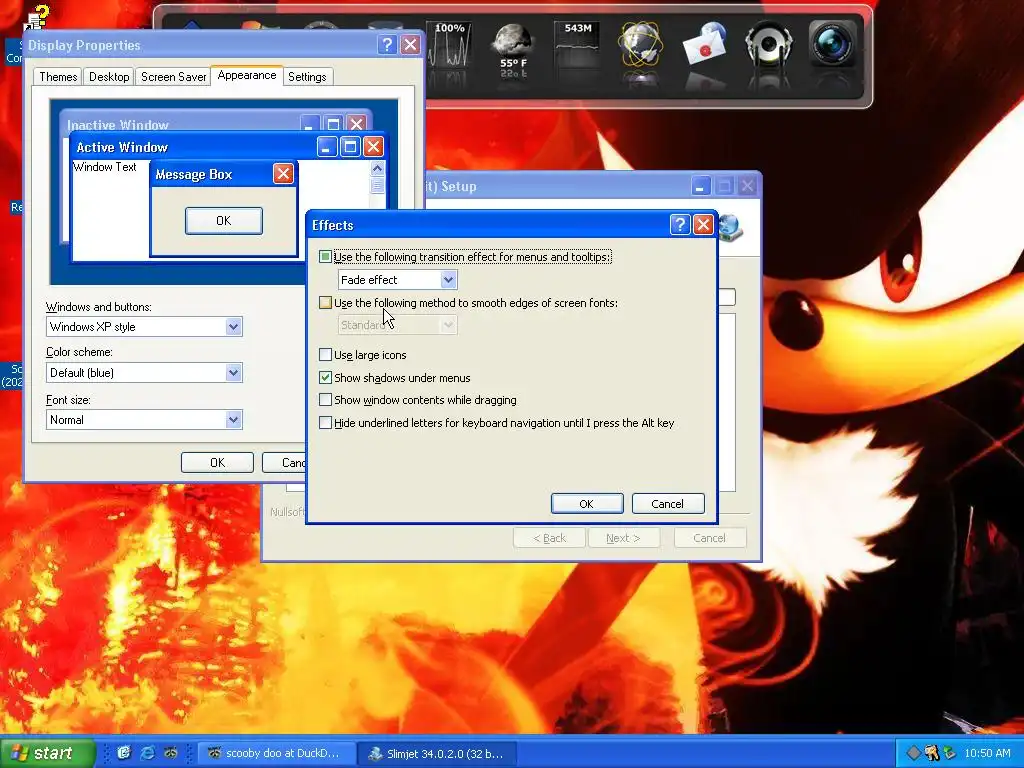Open the CPU usage meter in the dock
1024x768 pixels.
click(449, 44)
